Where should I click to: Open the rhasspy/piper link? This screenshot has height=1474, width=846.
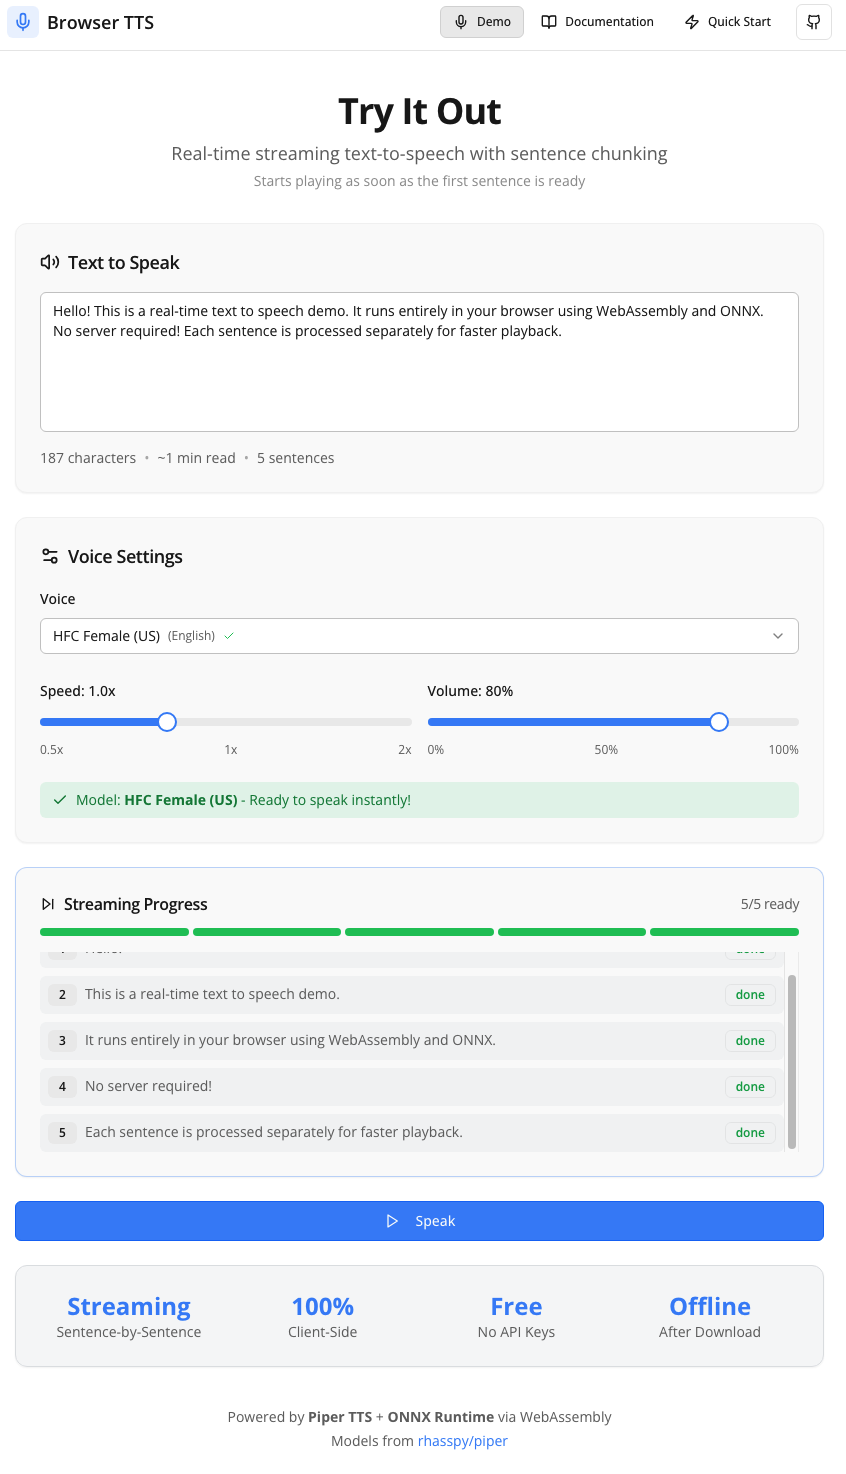(x=463, y=1441)
